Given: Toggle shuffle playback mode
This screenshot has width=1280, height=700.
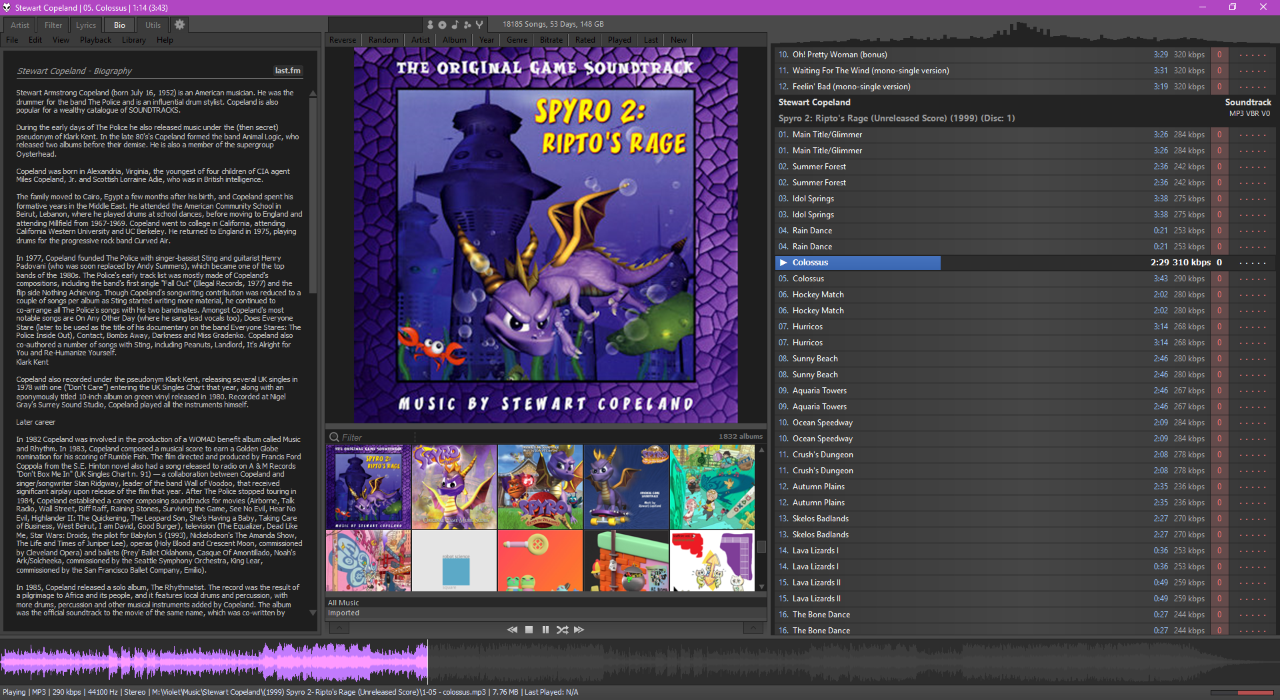Looking at the screenshot, I should pyautogui.click(x=562, y=630).
